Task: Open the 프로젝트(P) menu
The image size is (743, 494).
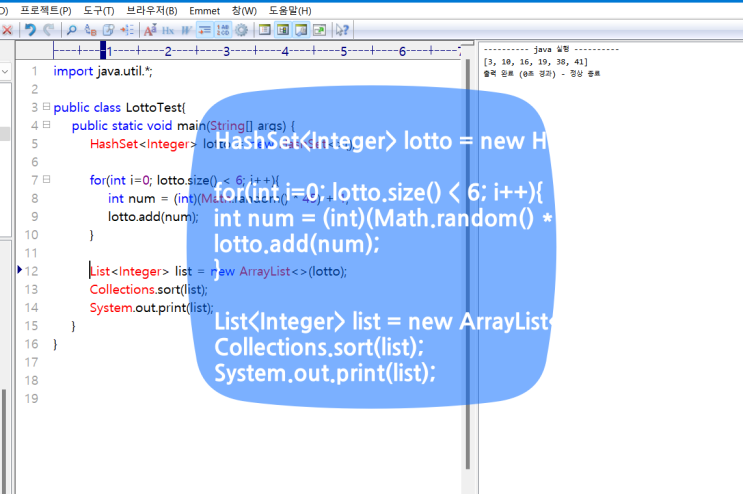Action: tap(48, 10)
